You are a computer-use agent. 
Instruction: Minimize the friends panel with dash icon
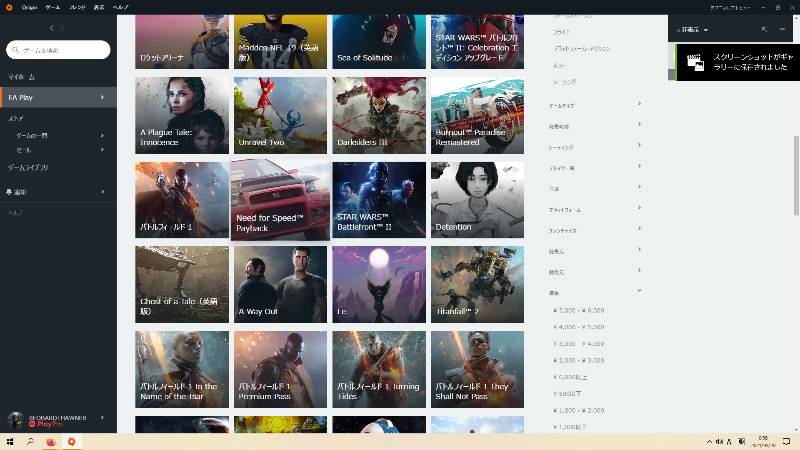coord(782,29)
